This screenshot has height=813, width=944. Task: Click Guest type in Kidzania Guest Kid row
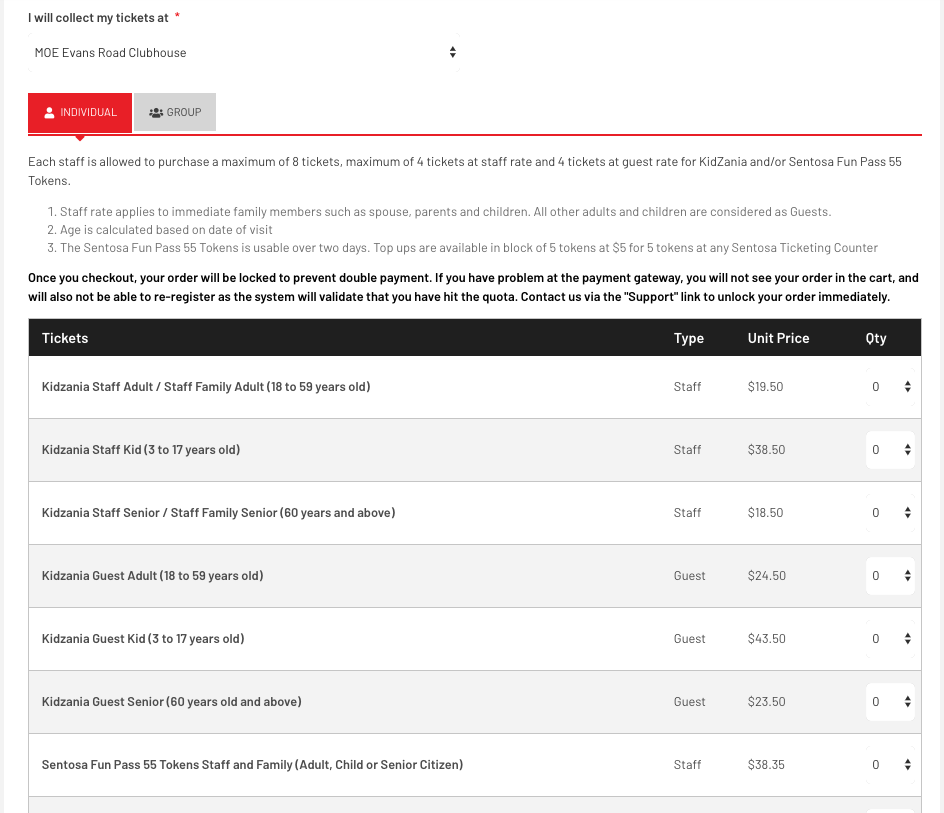point(689,638)
